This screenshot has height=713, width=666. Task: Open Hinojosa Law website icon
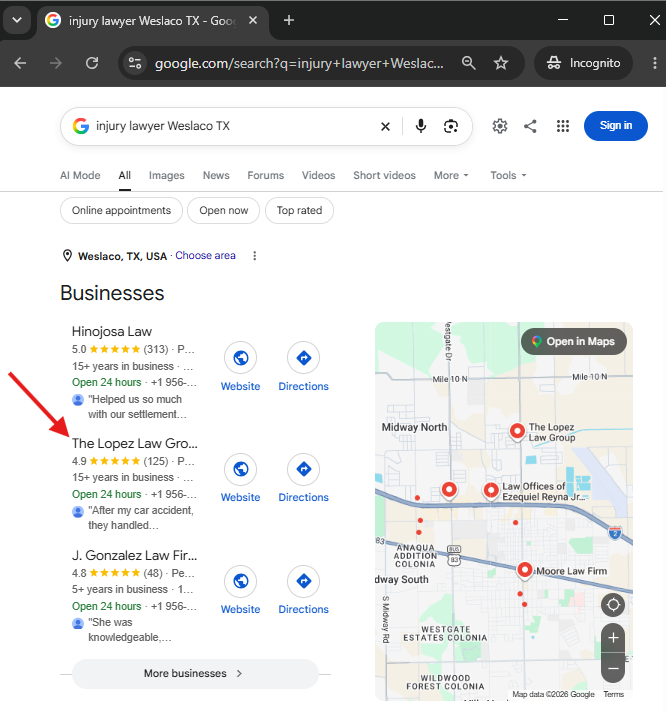(x=240, y=358)
